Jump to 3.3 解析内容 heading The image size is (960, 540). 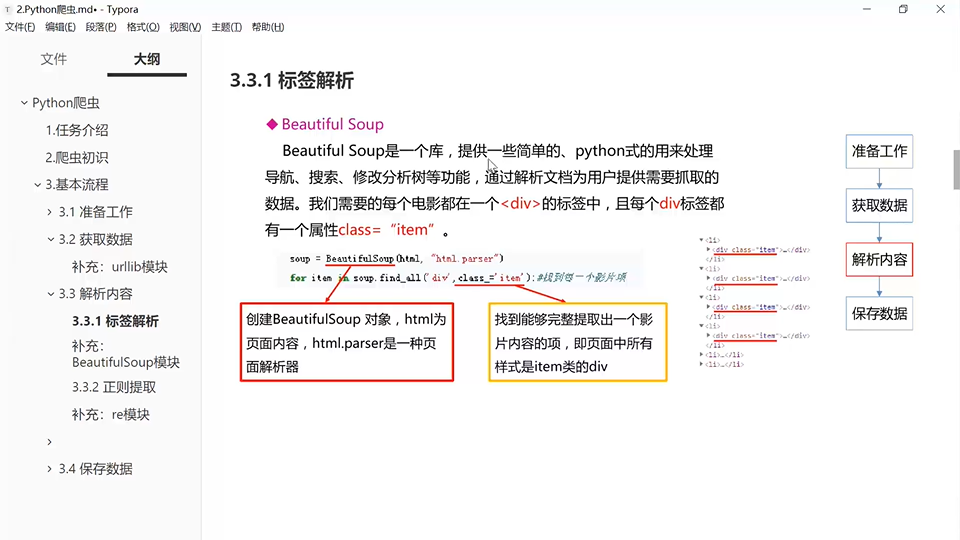(96, 294)
